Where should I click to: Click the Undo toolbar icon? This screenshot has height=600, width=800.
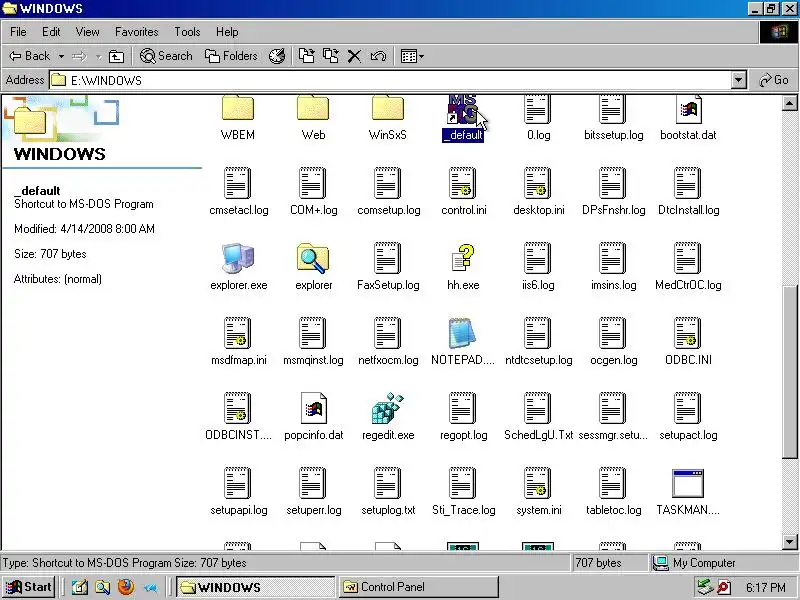pos(378,56)
